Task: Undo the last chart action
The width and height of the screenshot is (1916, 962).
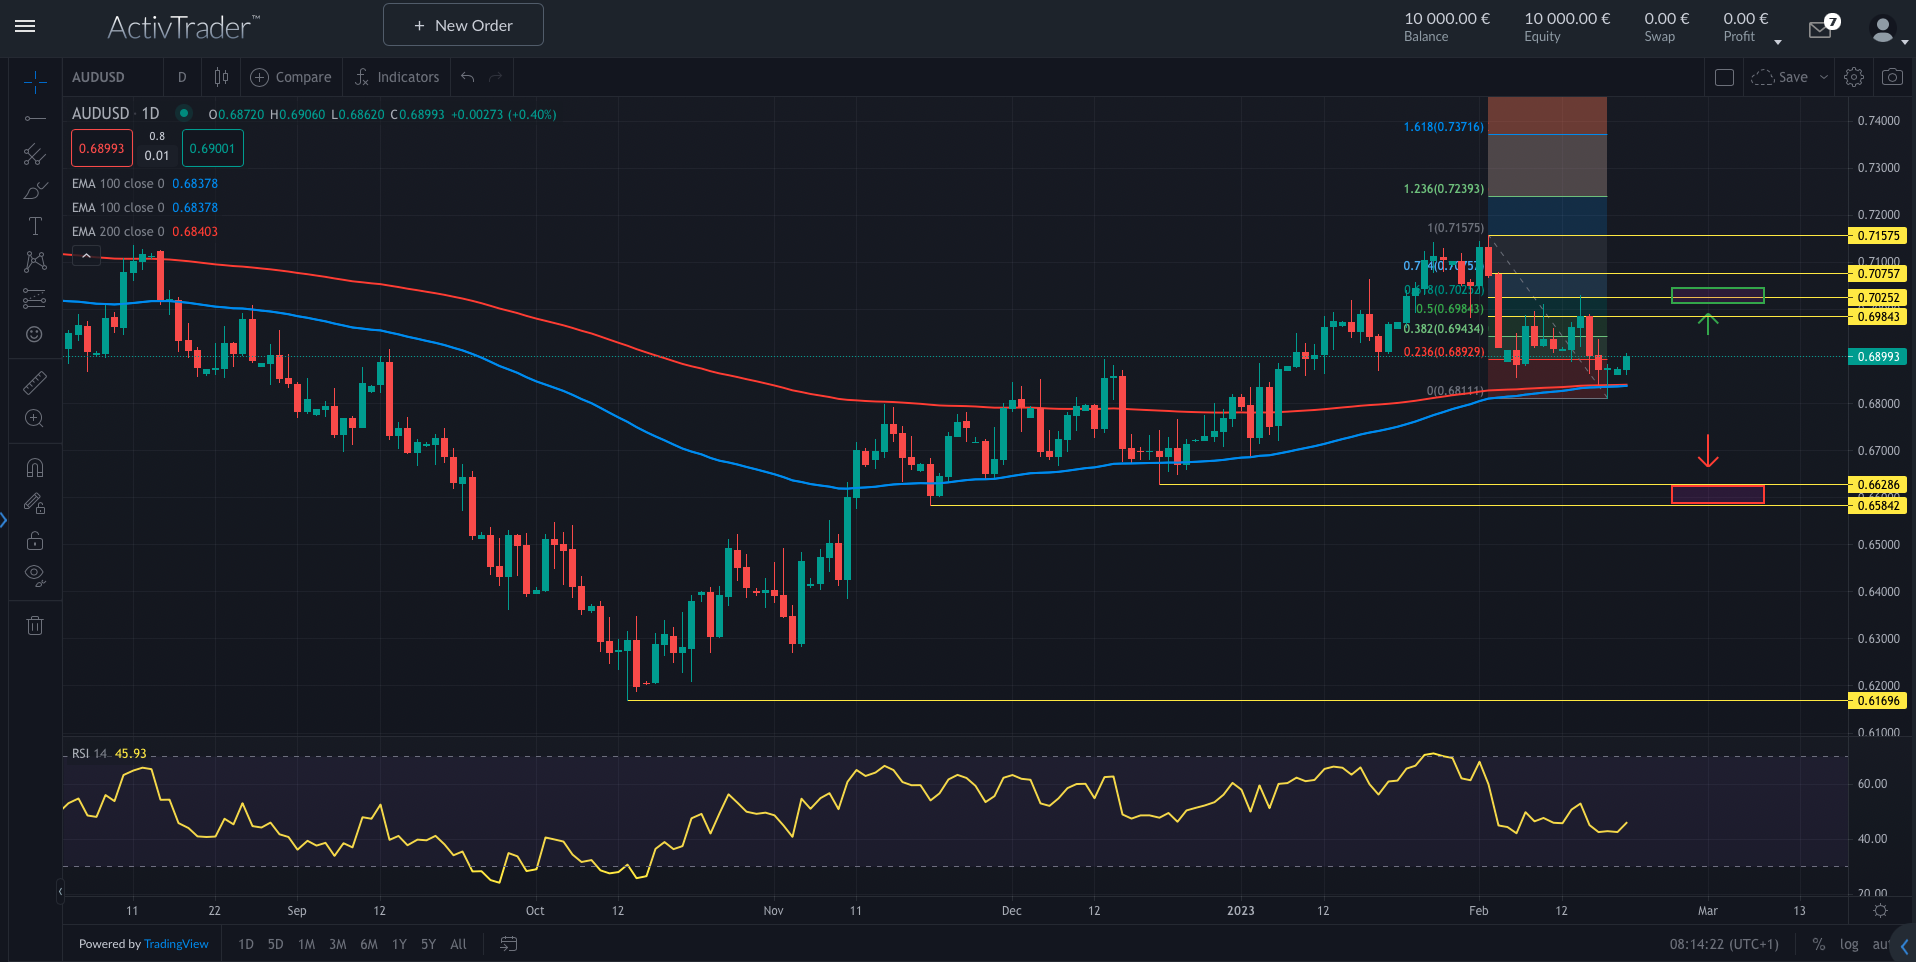Action: (465, 77)
